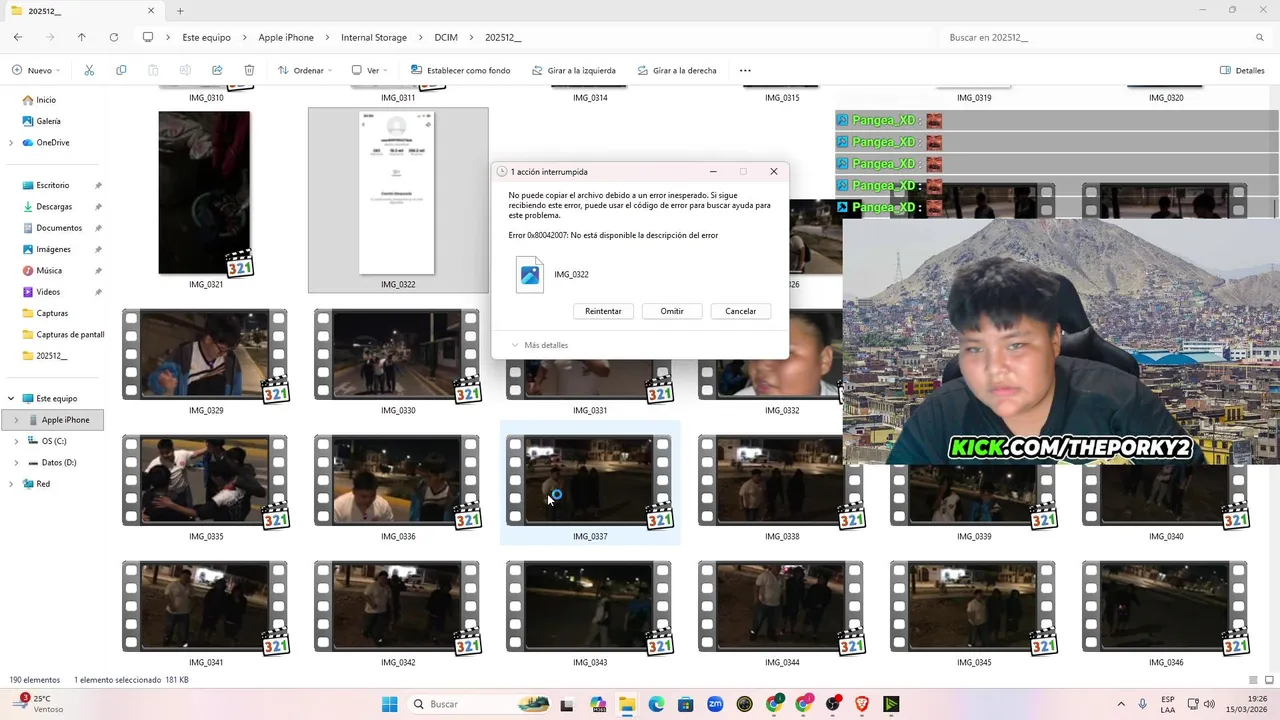
Task: Show hidden system tray icons chevron
Action: click(x=1120, y=704)
